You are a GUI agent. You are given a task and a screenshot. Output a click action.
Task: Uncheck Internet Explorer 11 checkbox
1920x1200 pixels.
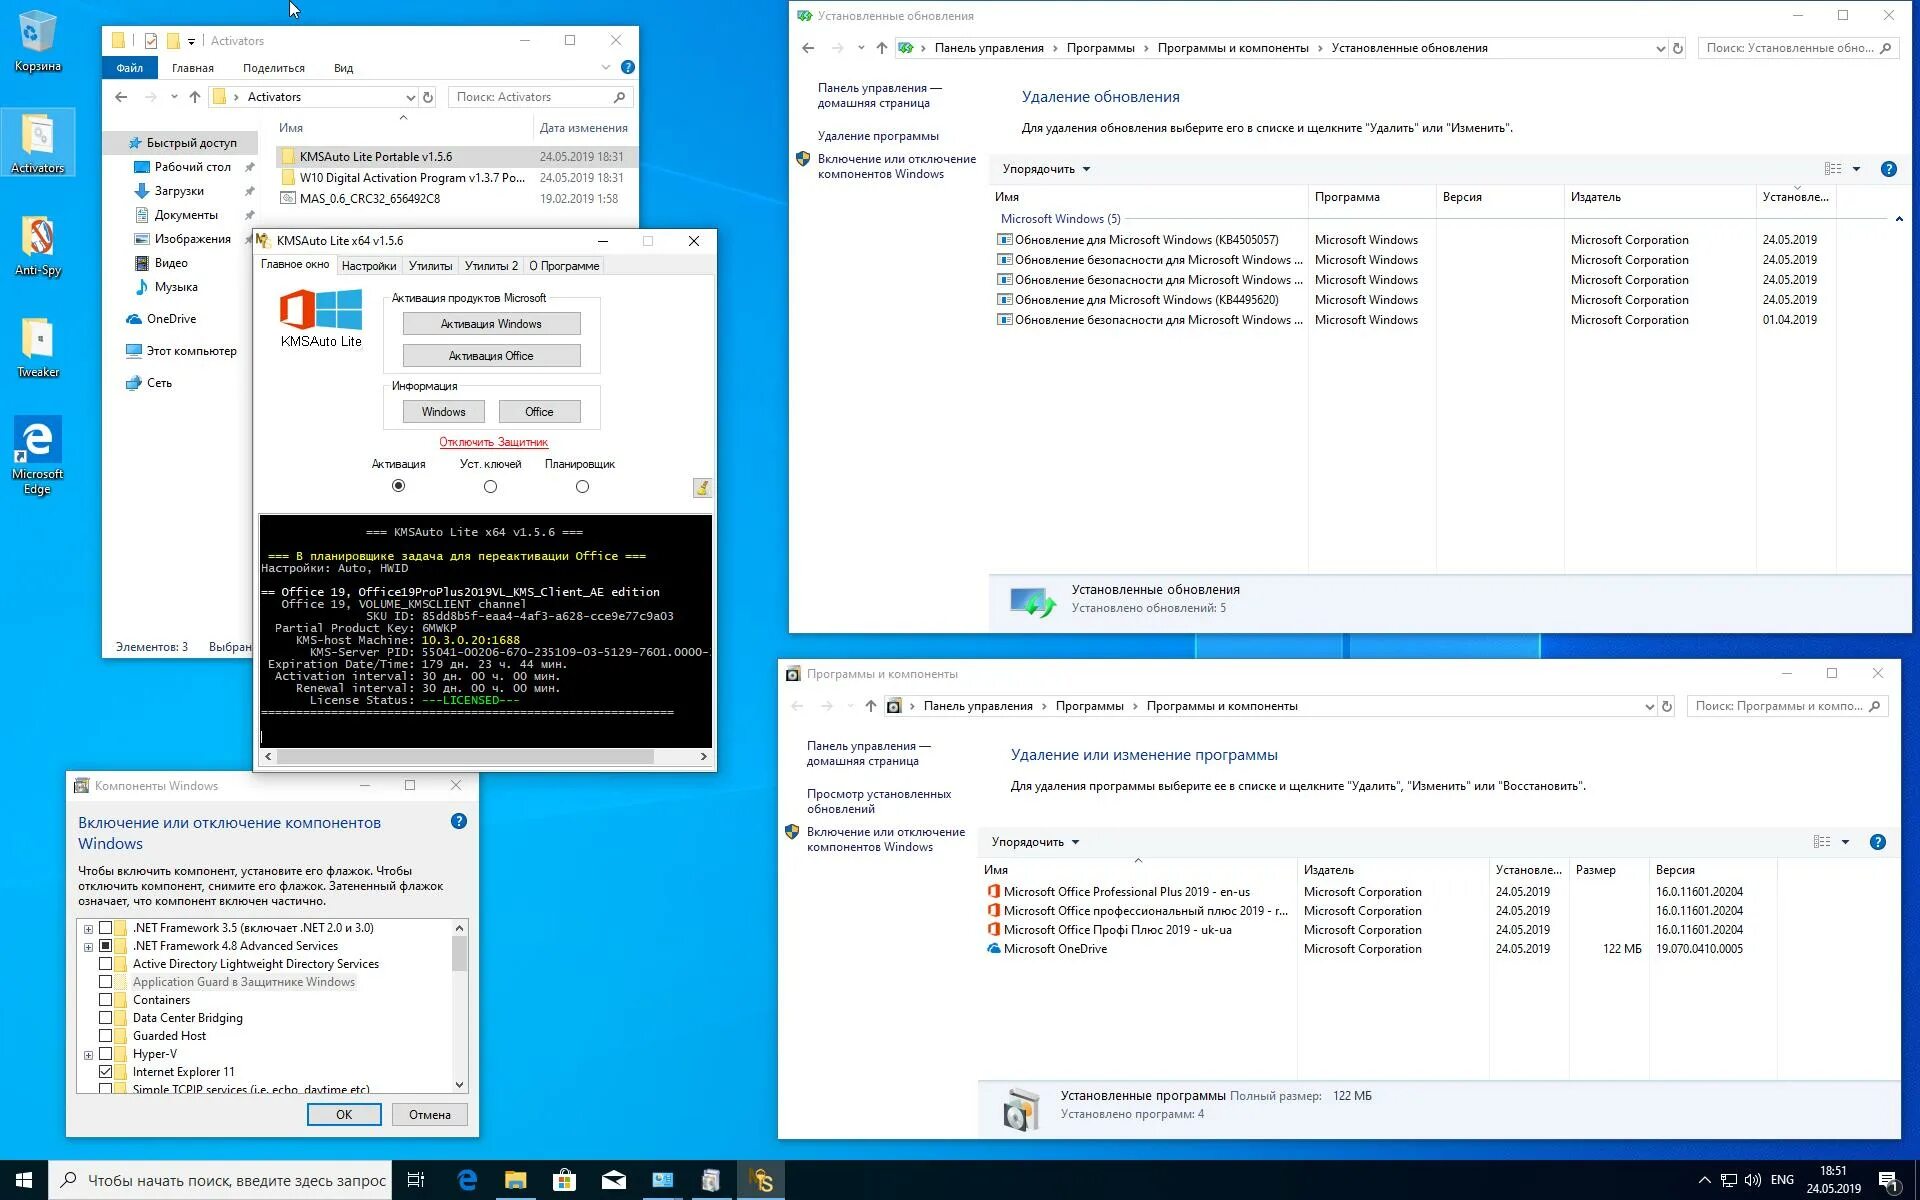click(105, 1072)
